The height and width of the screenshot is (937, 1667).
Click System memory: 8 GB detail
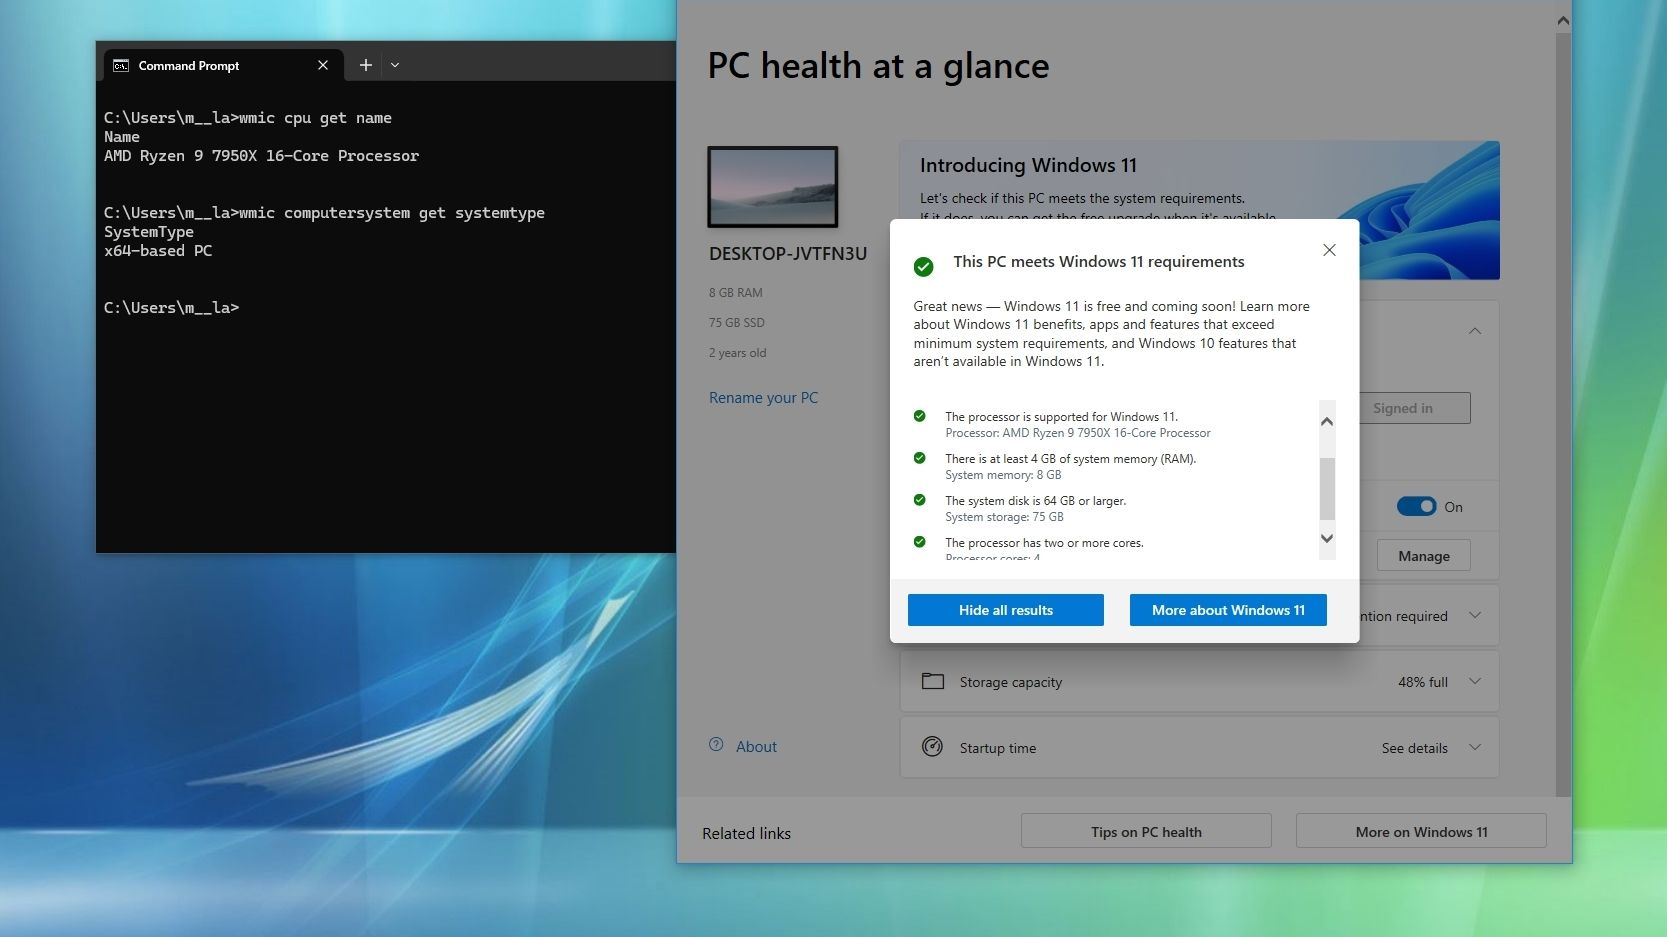pos(1003,475)
